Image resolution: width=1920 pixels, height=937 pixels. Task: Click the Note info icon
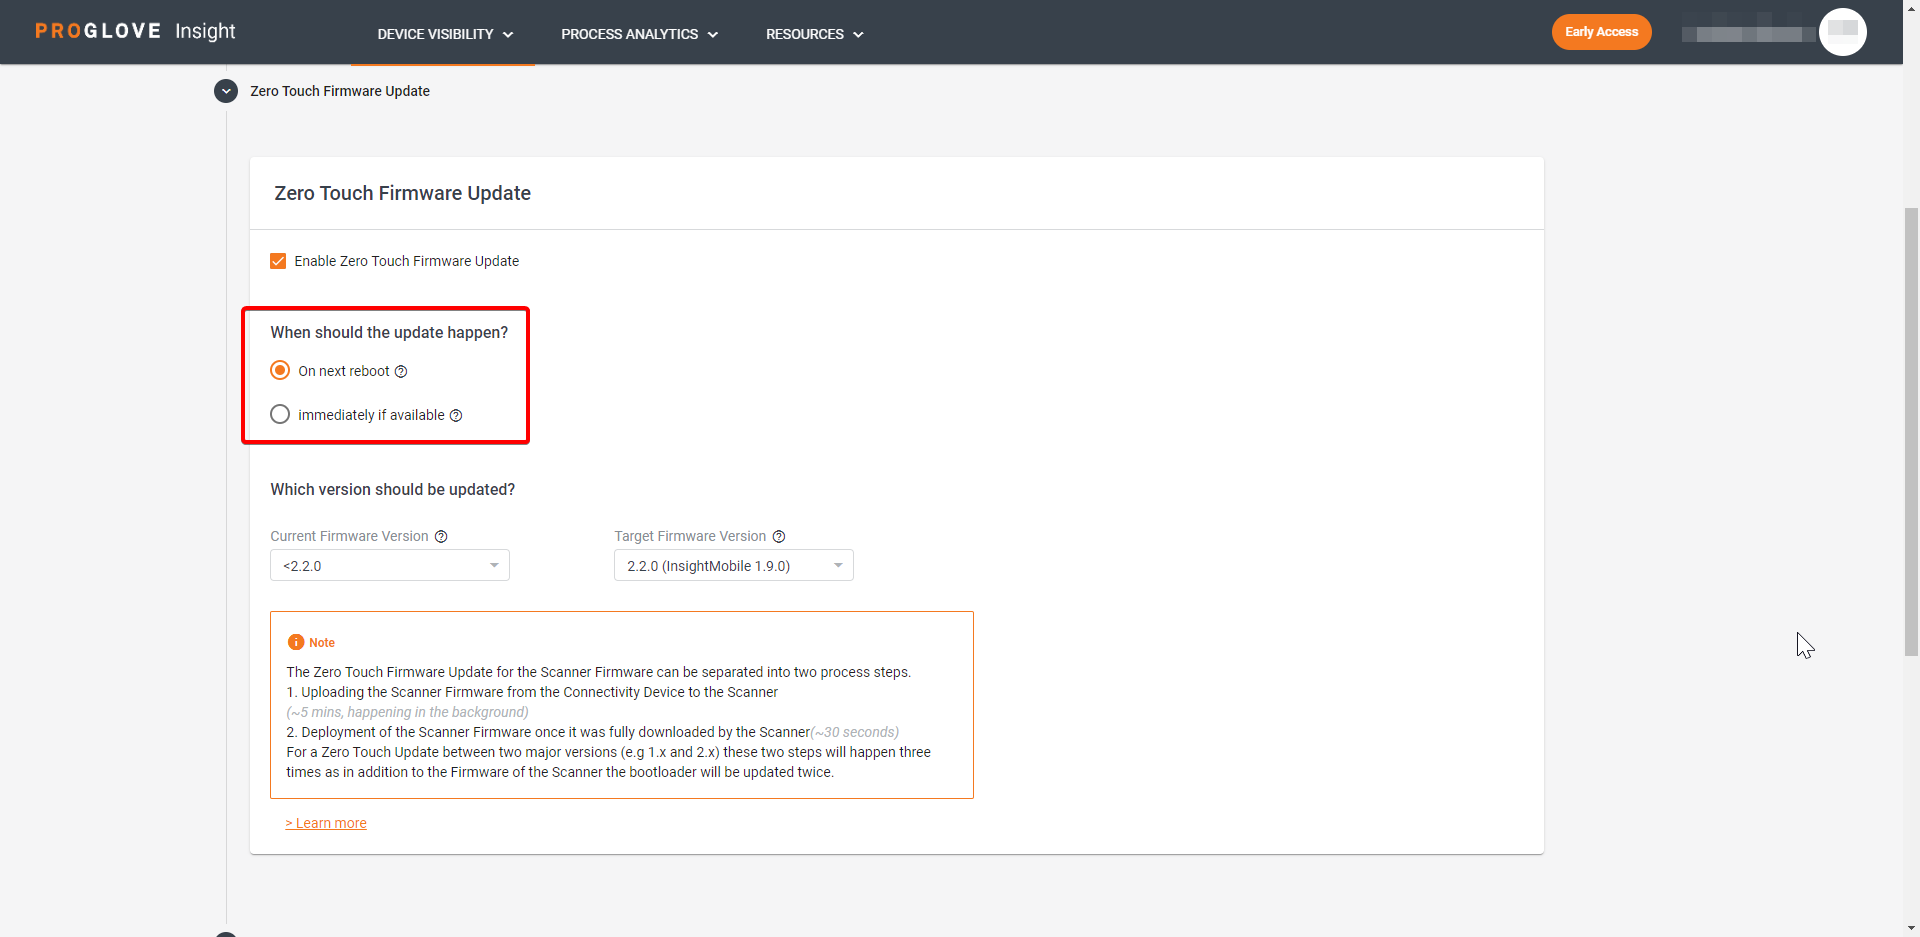(x=296, y=642)
